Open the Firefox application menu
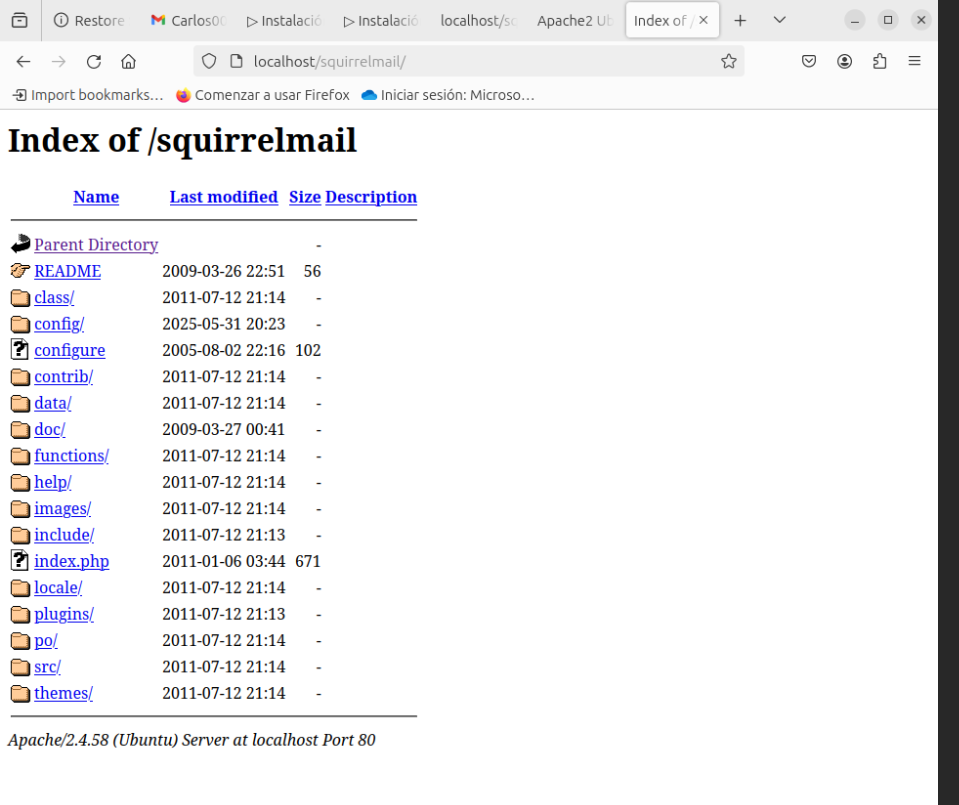This screenshot has height=805, width=959. pyautogui.click(x=914, y=61)
